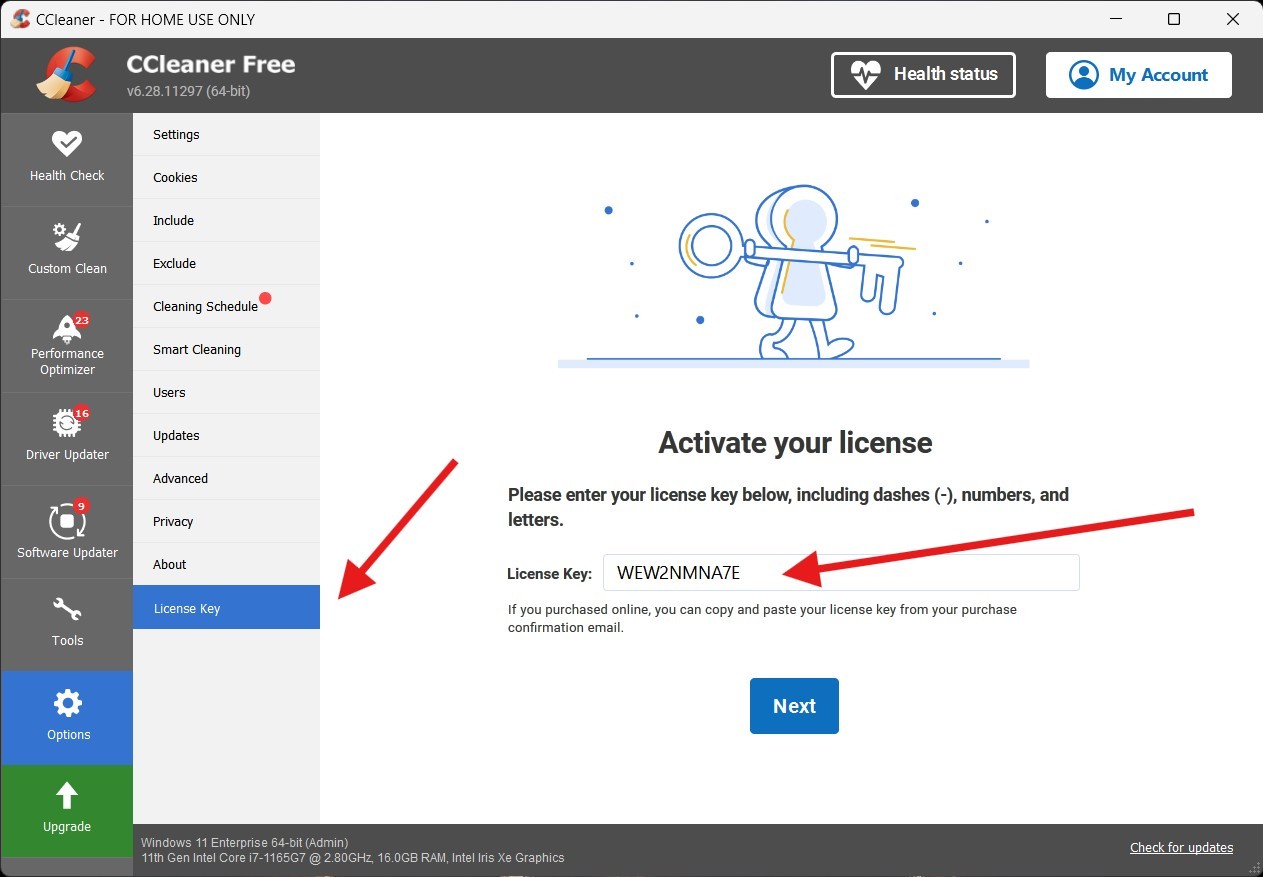Click CCleaner title bar app icon

click(19, 19)
